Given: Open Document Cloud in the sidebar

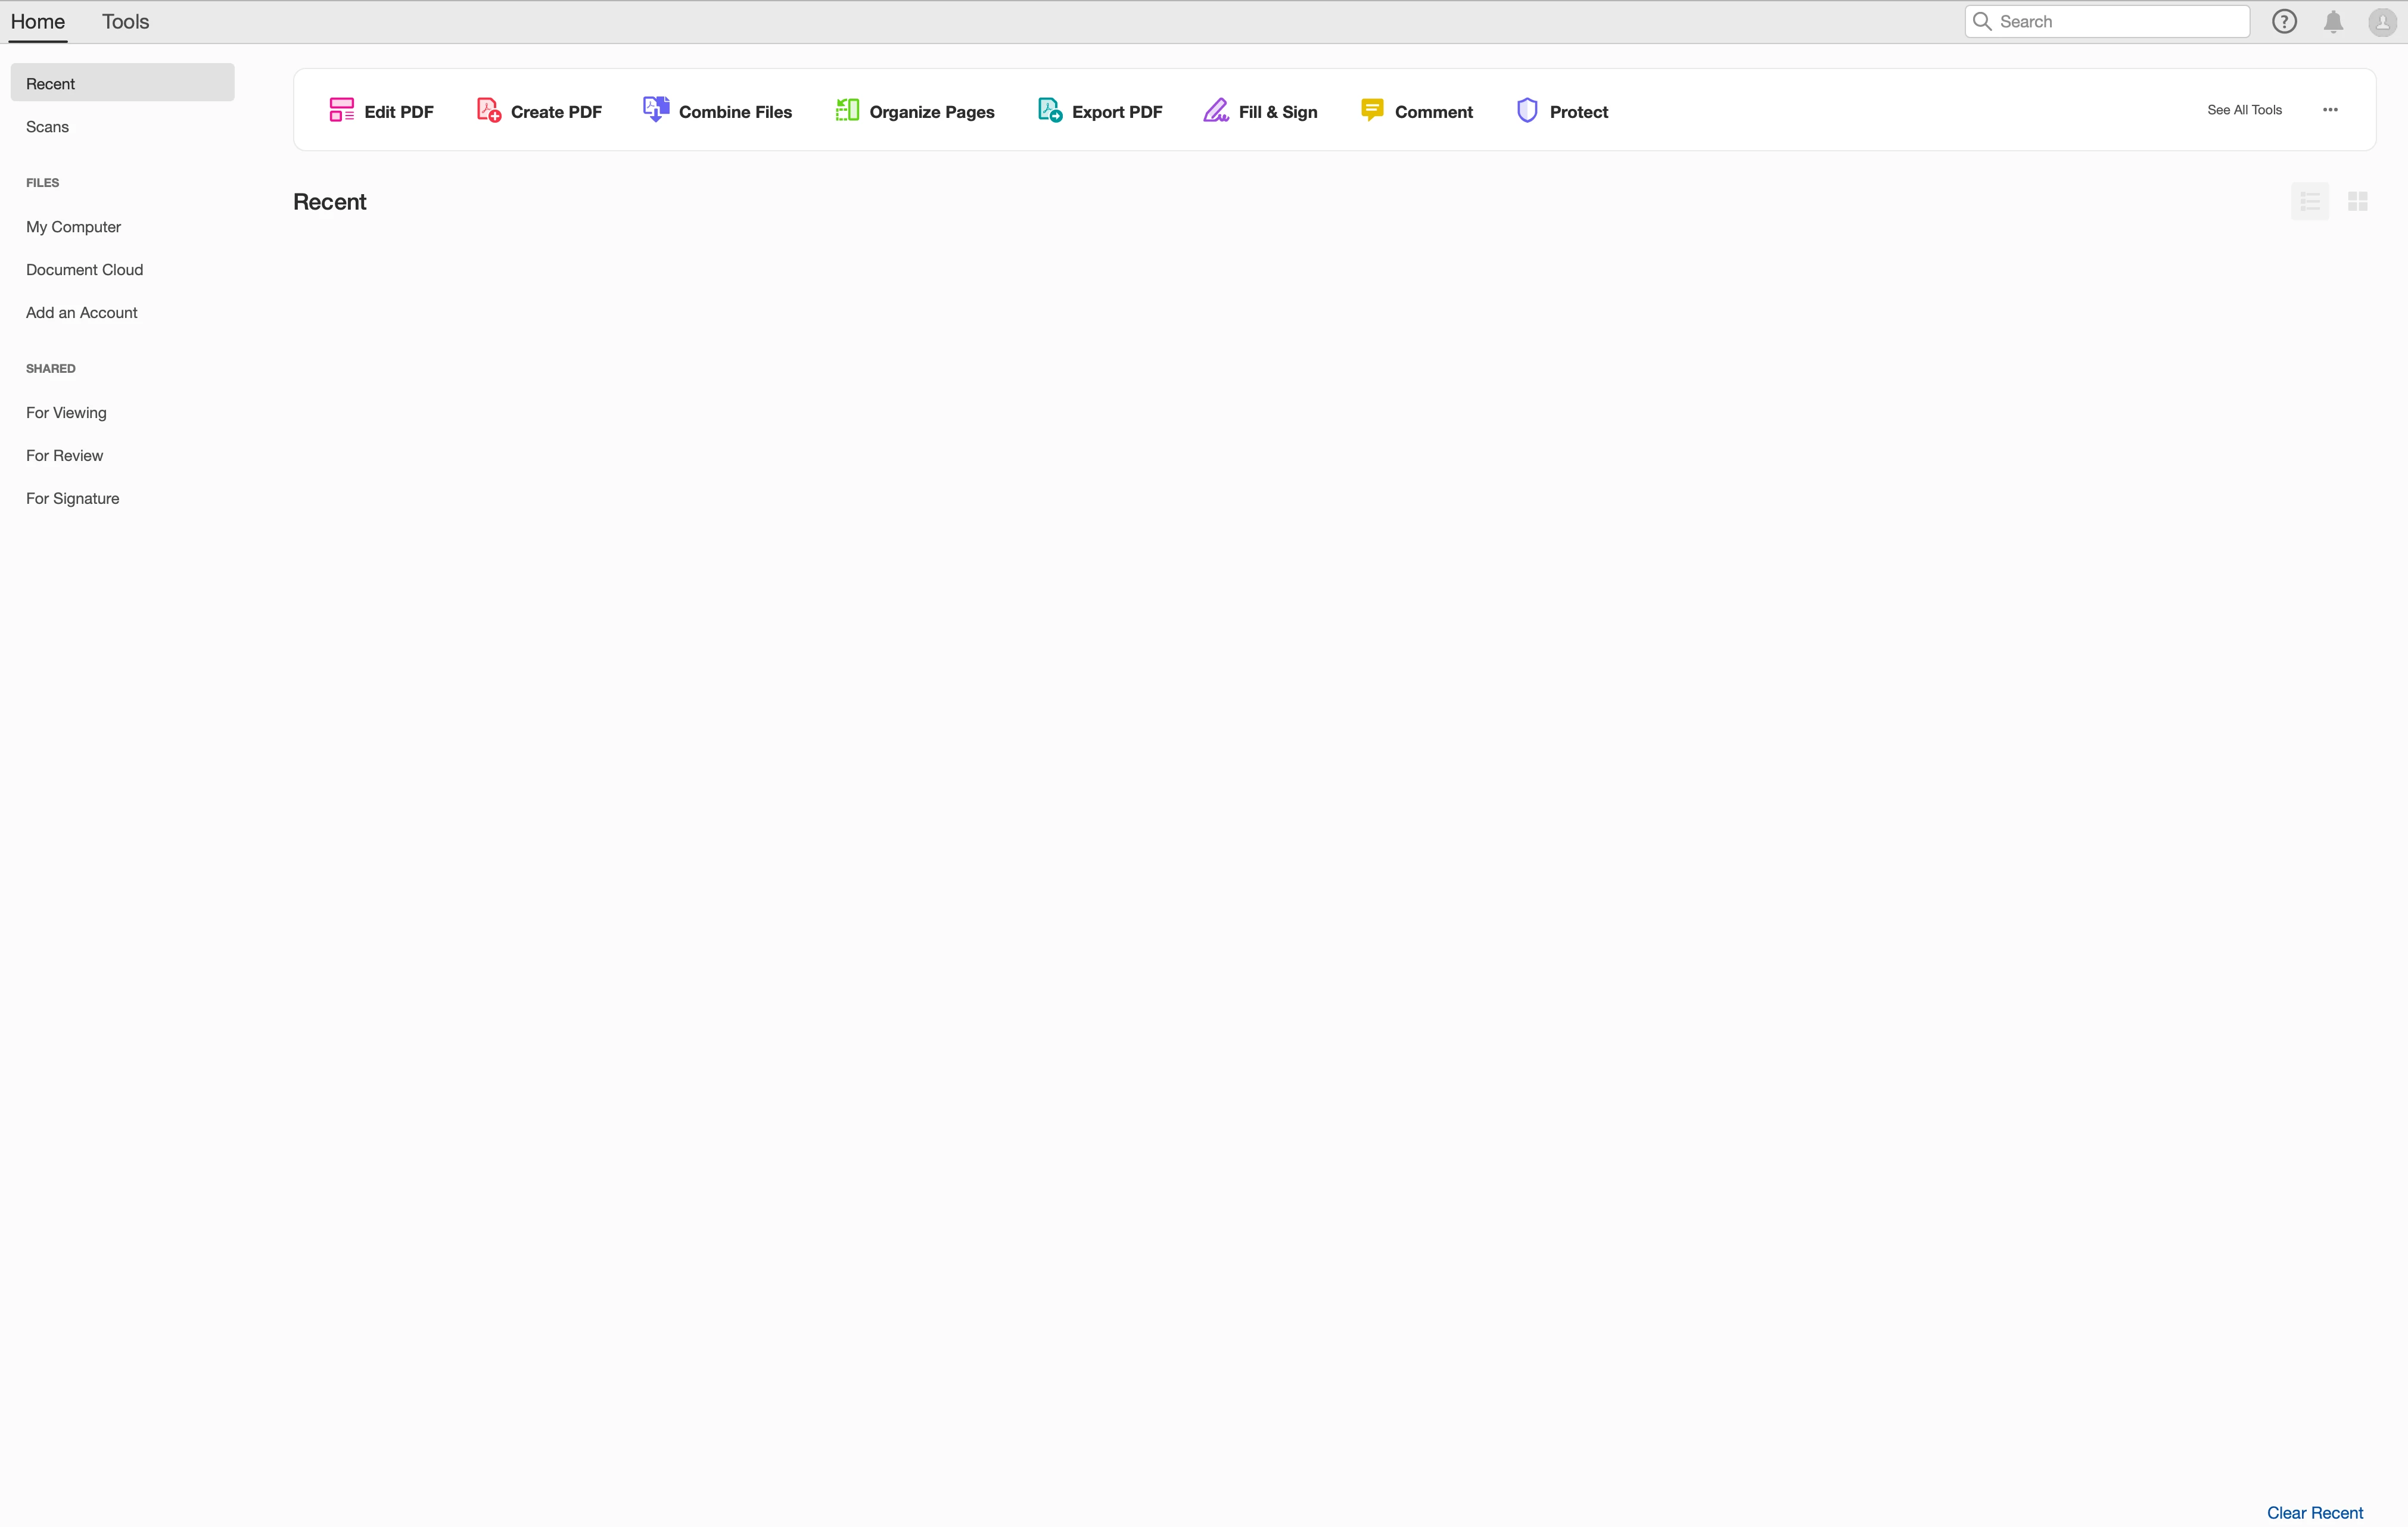Looking at the screenshot, I should (85, 270).
